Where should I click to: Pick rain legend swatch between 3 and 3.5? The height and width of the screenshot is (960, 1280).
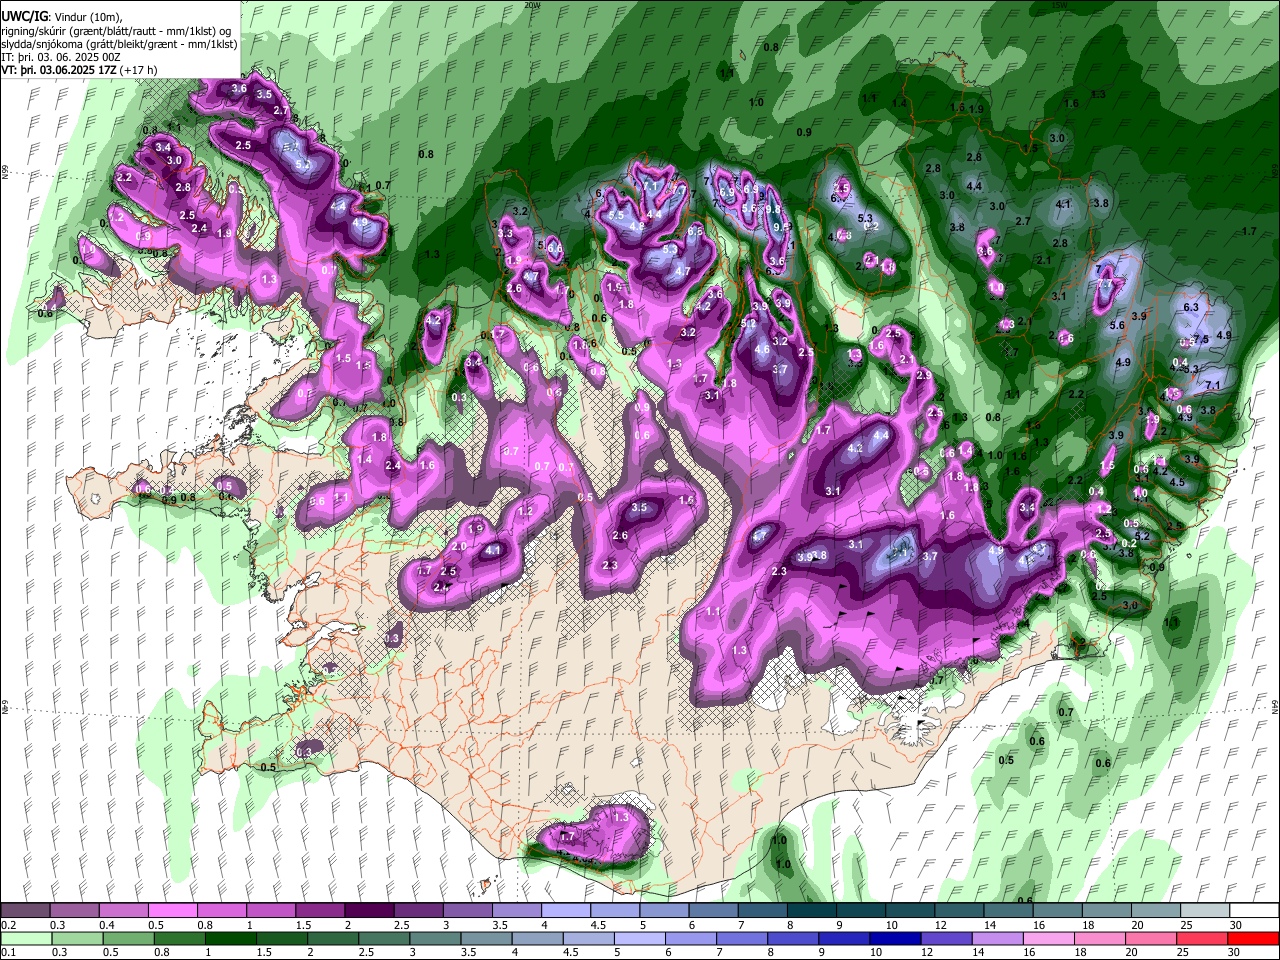435,939
